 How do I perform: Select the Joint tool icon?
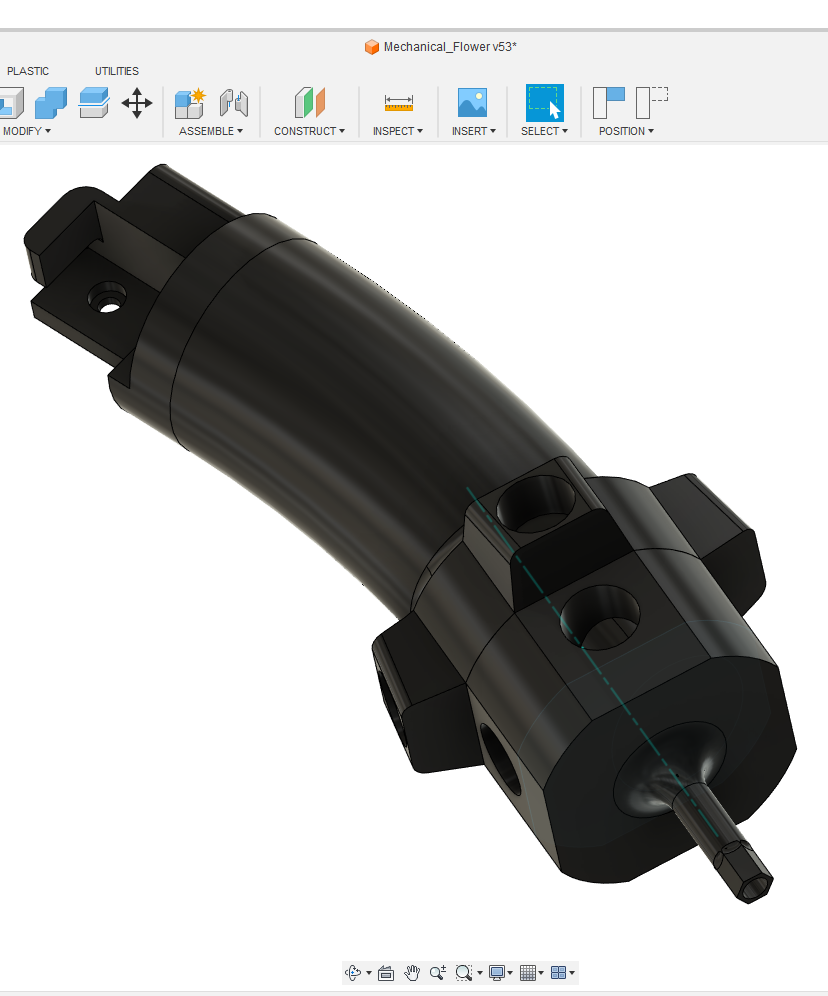(234, 103)
